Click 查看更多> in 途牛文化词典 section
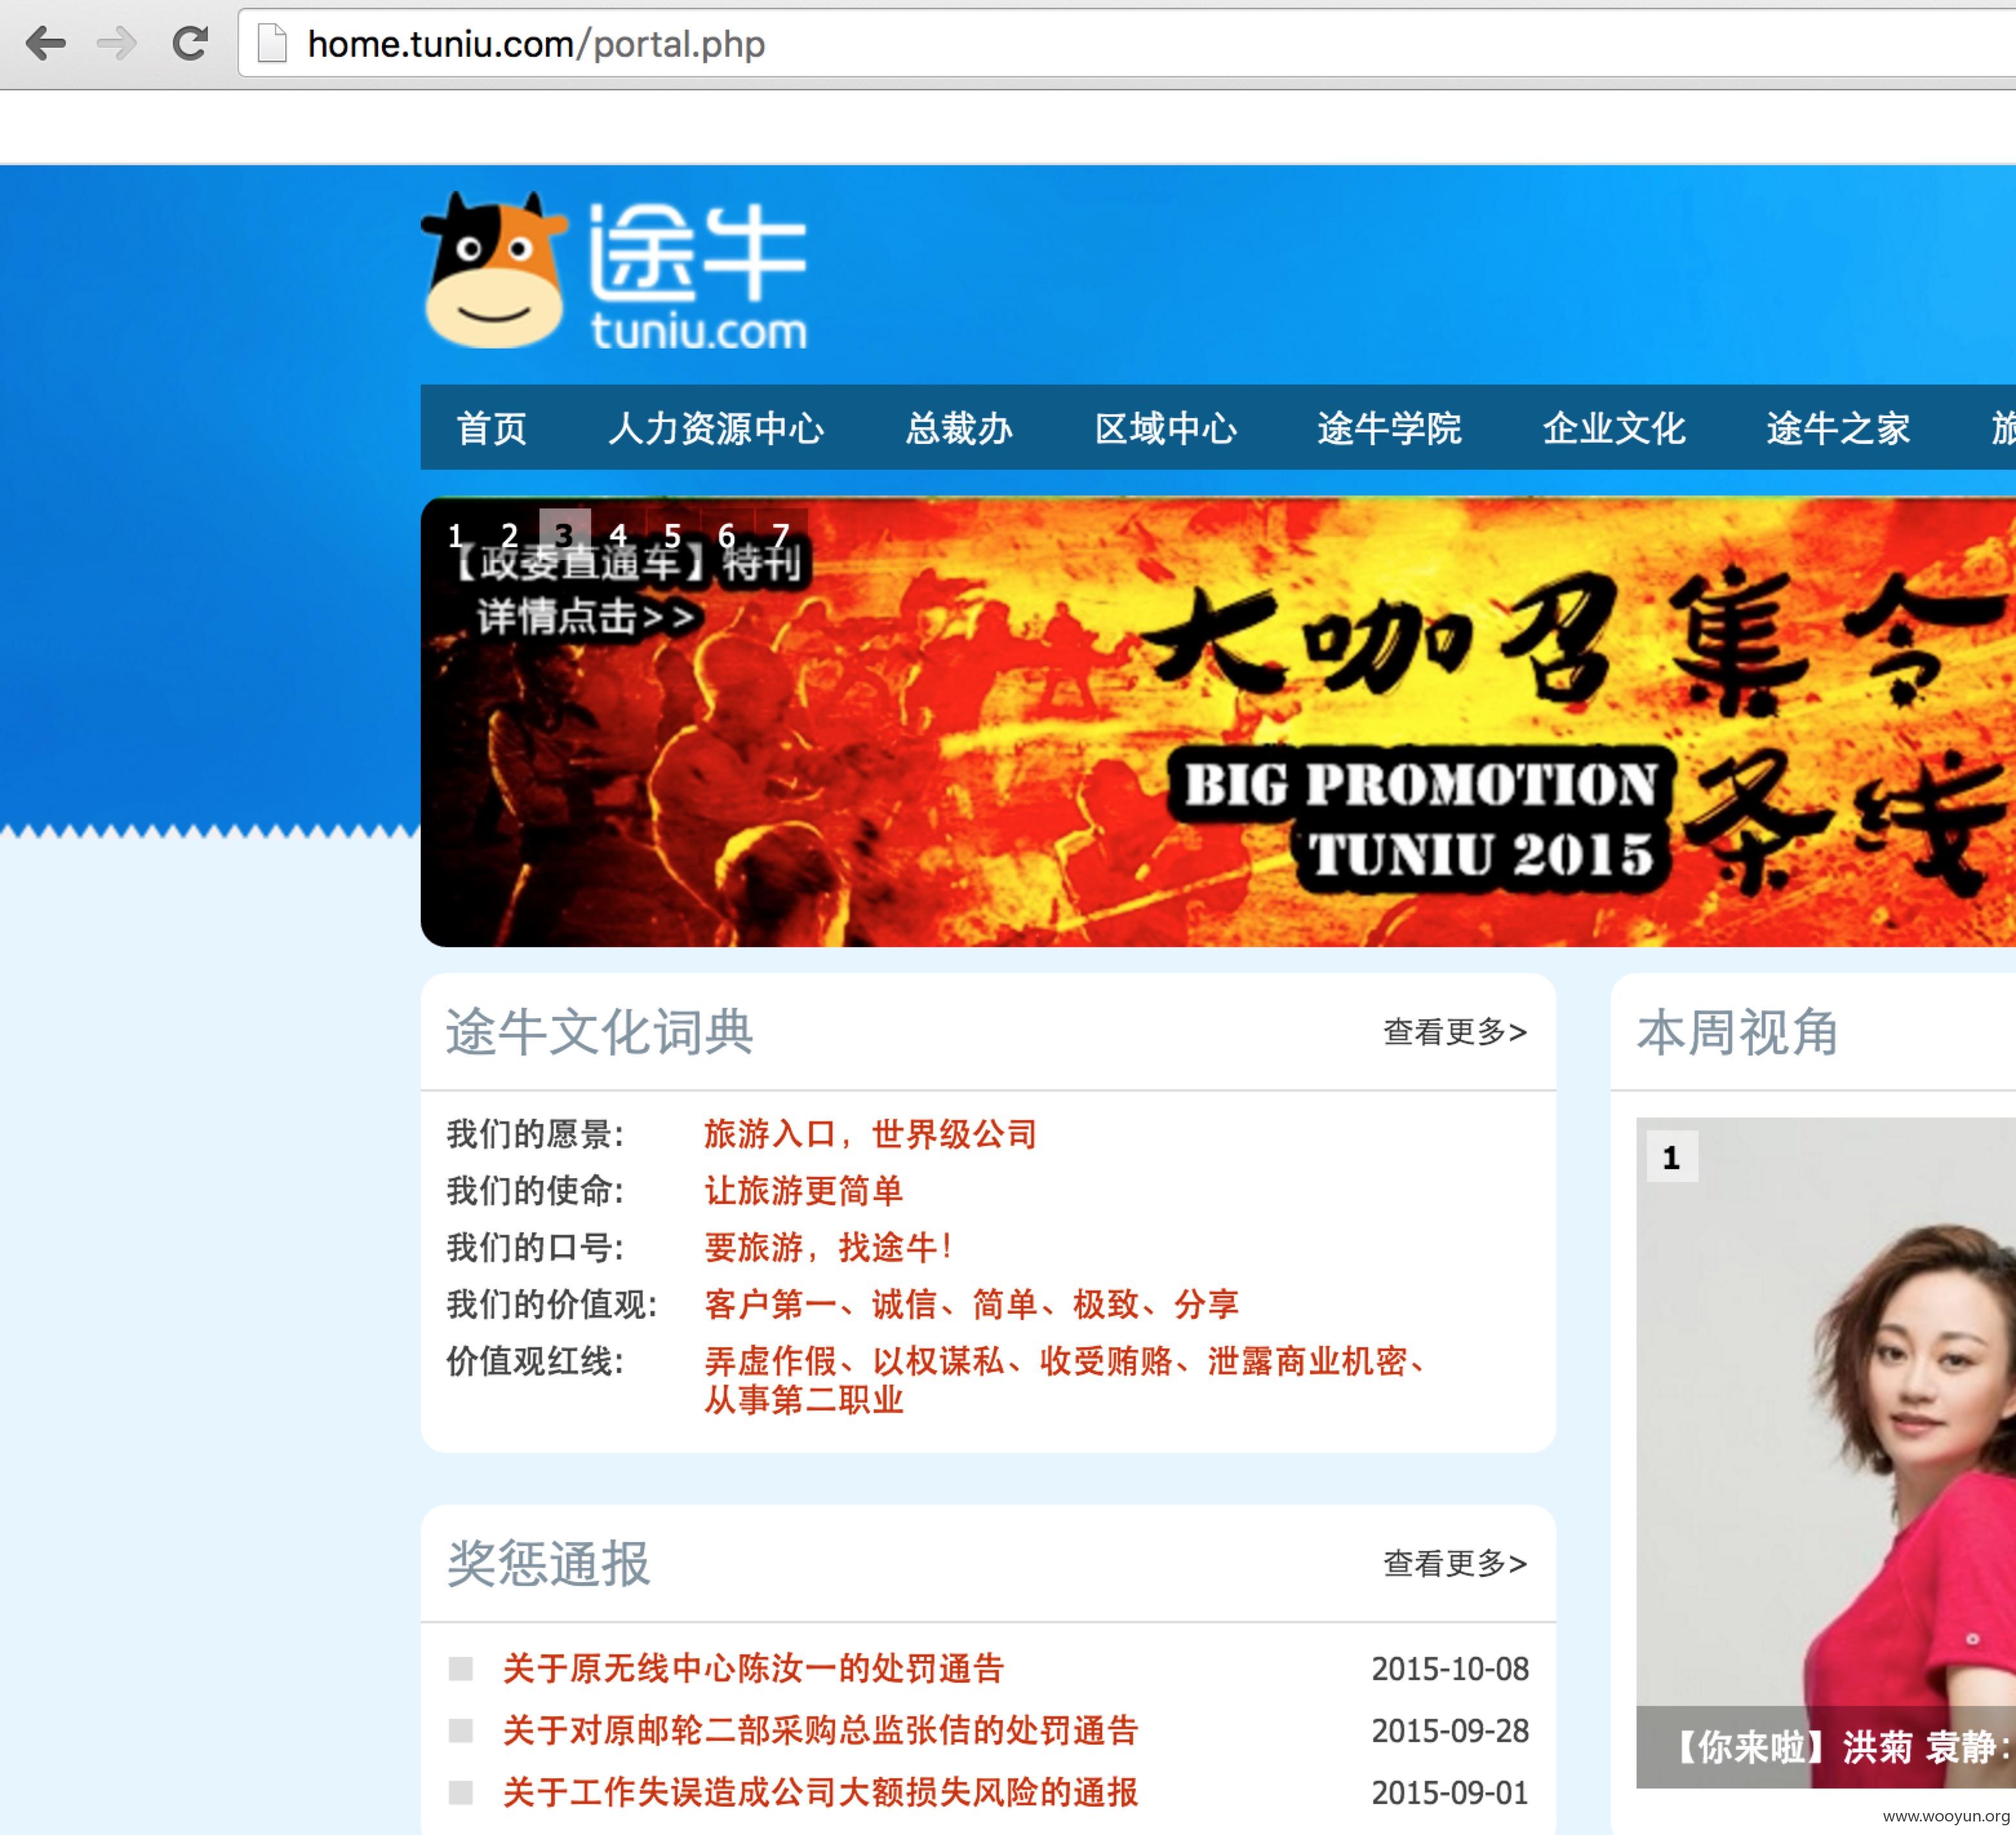Viewport: 2016px width, 1835px height. tap(1455, 1031)
